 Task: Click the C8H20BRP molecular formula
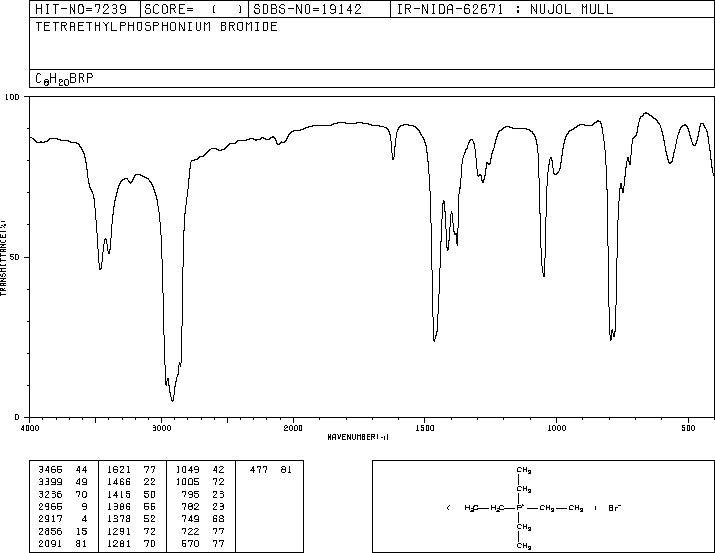64,79
